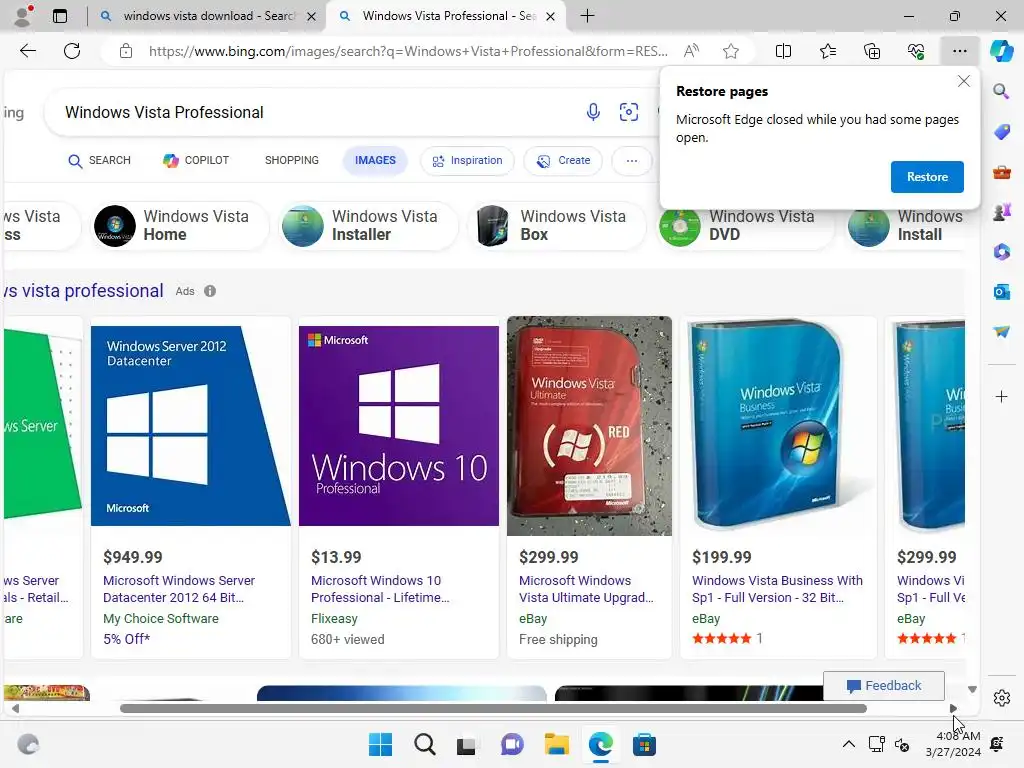This screenshot has height=768, width=1024.
Task: Open visual search camera icon
Action: 629,112
